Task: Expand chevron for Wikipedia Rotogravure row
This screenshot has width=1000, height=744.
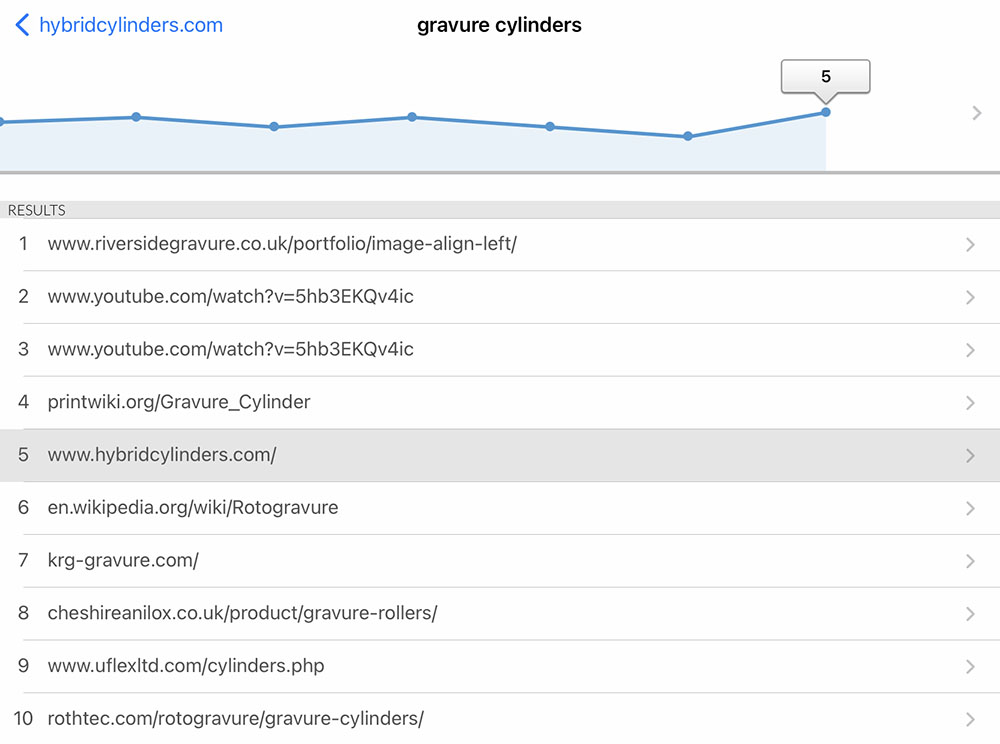Action: click(970, 508)
